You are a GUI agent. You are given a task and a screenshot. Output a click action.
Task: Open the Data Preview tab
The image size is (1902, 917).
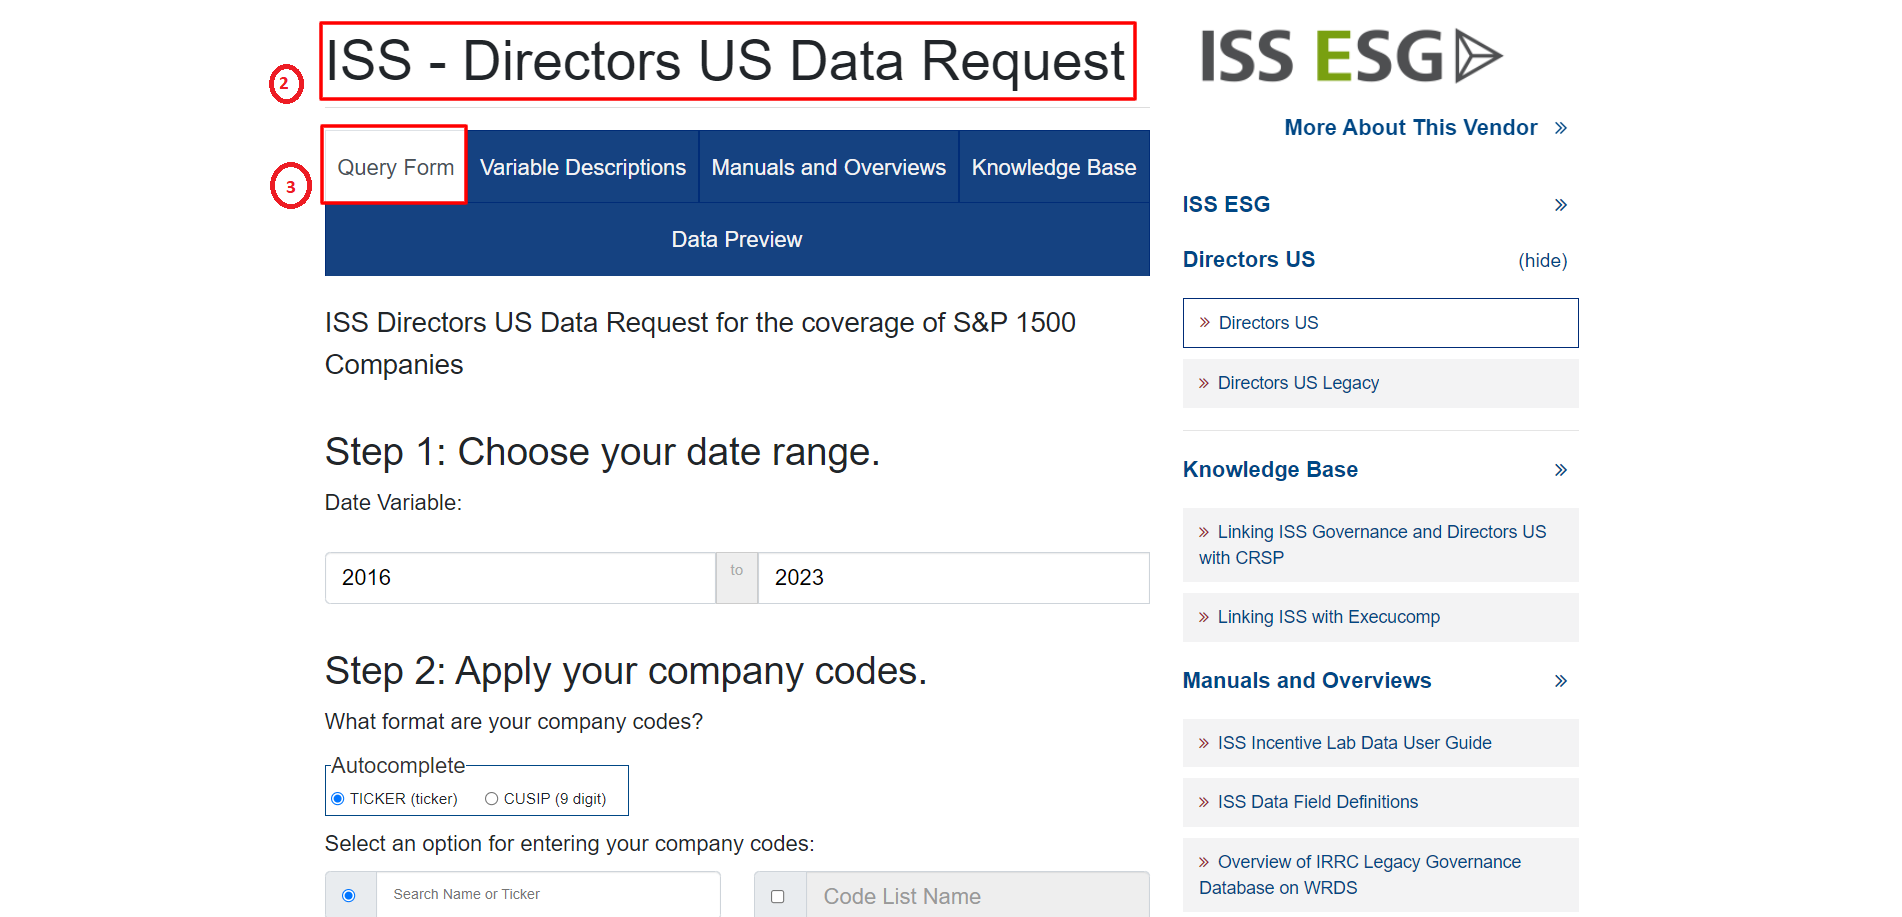[x=737, y=240]
